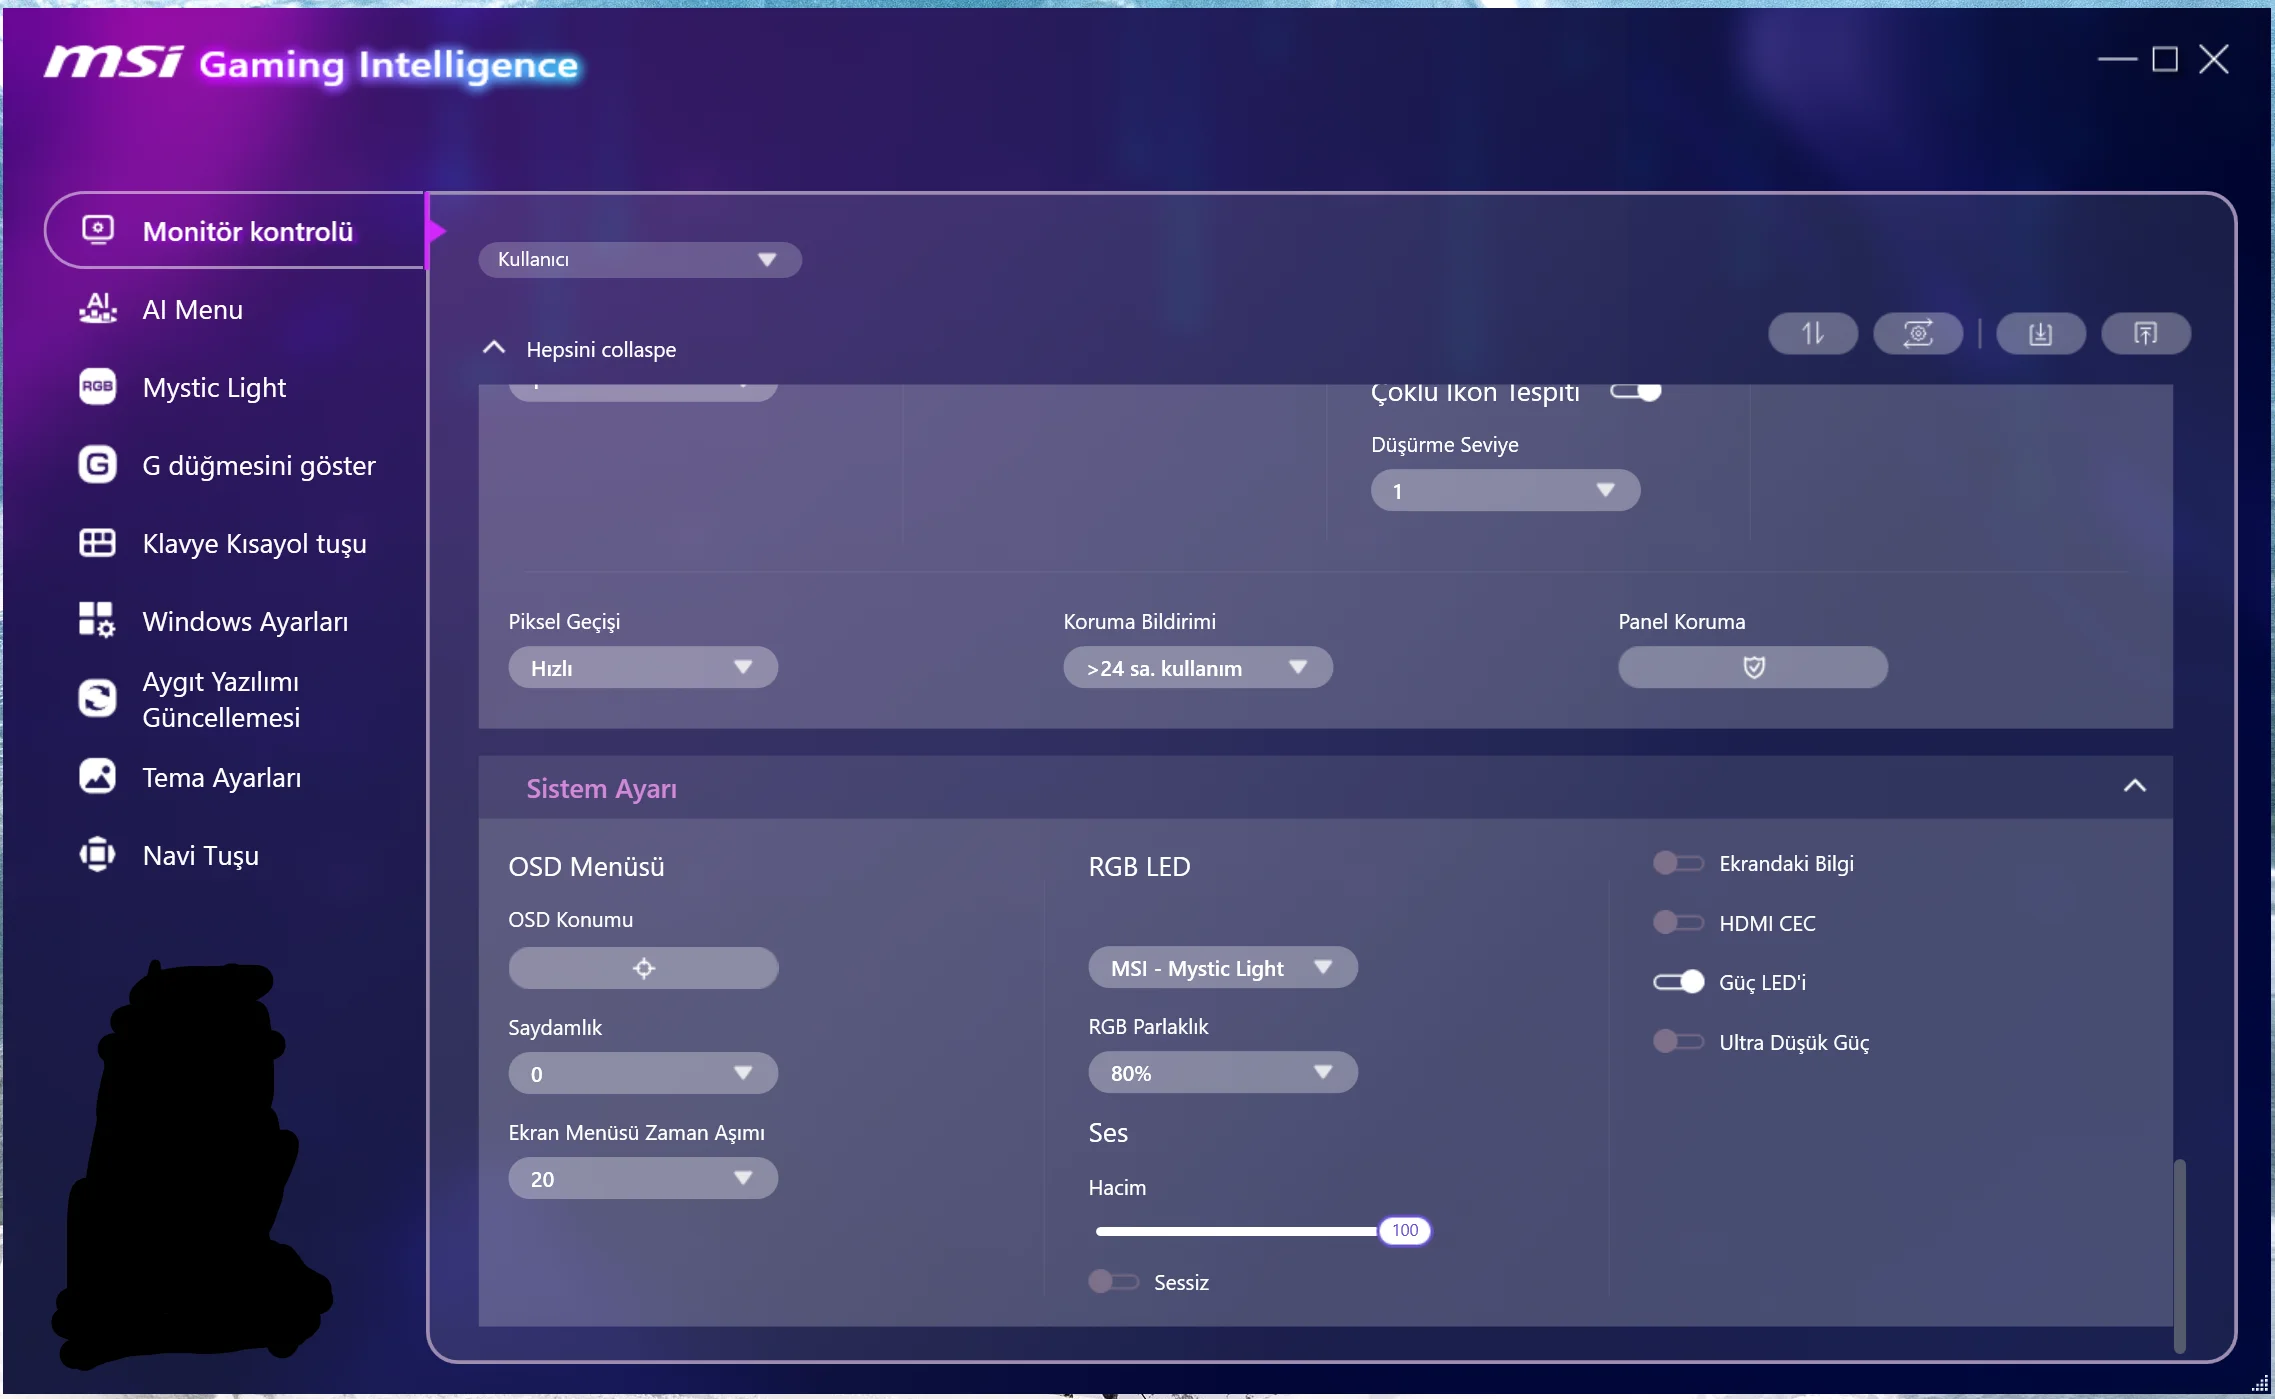Click the Sistem Ayarı section header

[x=1325, y=788]
